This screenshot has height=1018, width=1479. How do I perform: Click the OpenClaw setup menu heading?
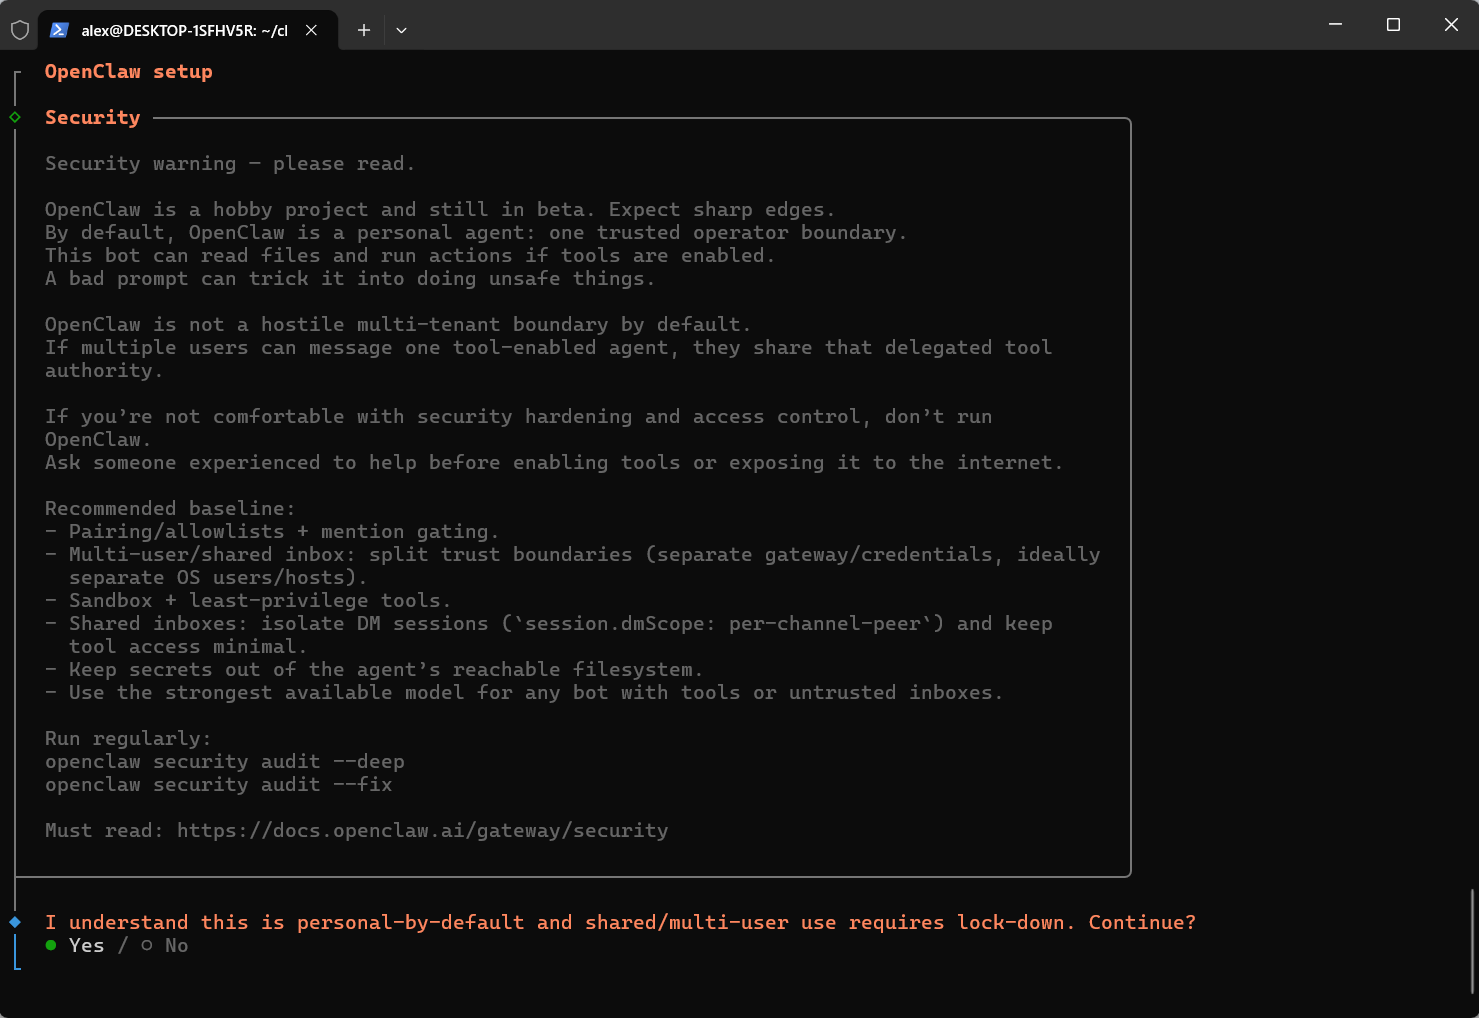pos(128,71)
